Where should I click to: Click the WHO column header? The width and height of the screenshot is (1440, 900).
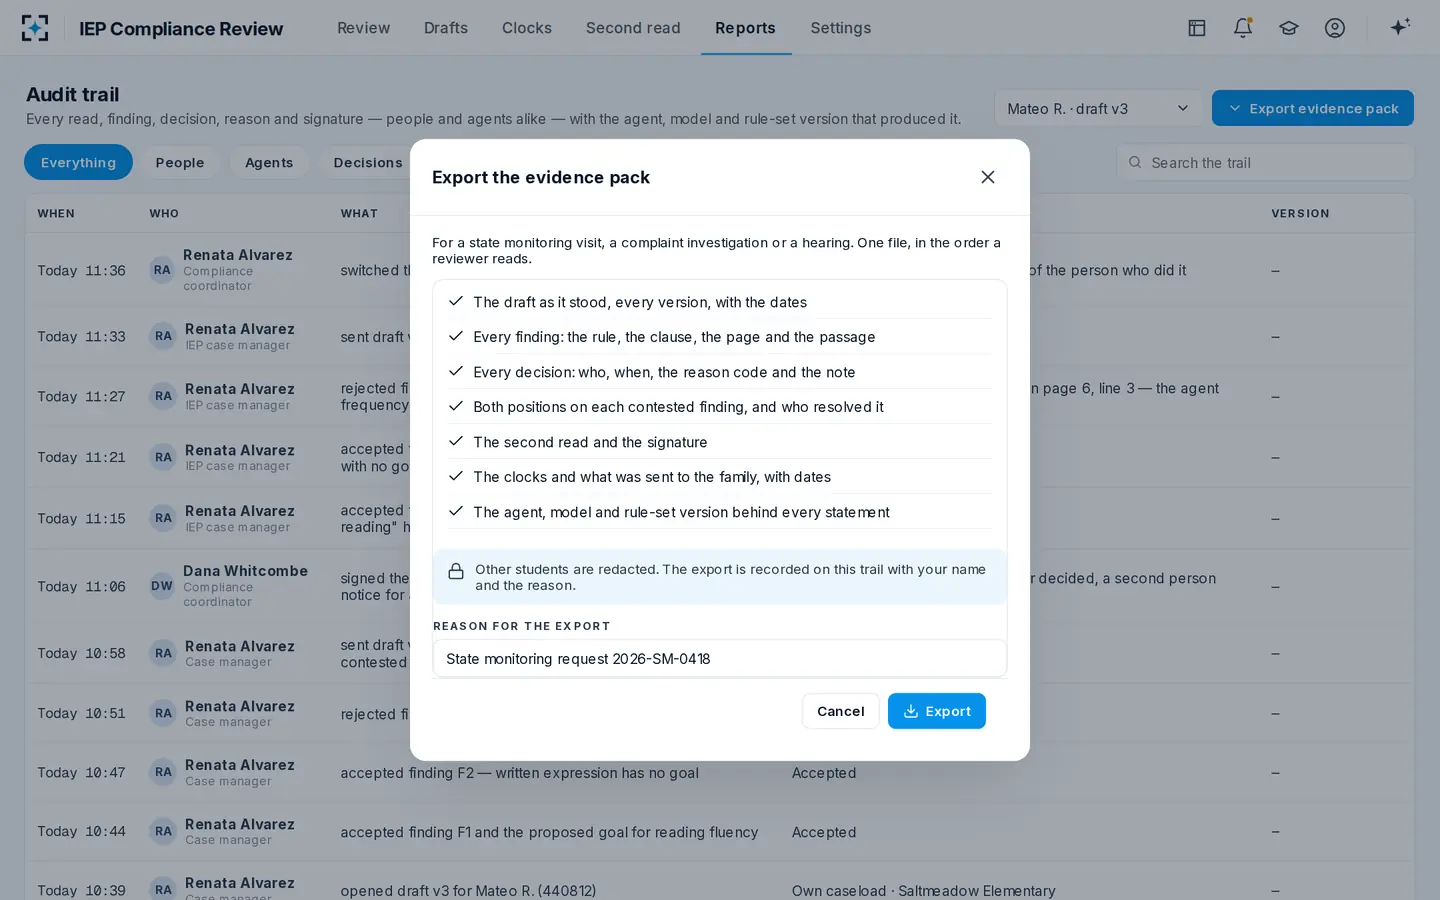click(x=164, y=213)
